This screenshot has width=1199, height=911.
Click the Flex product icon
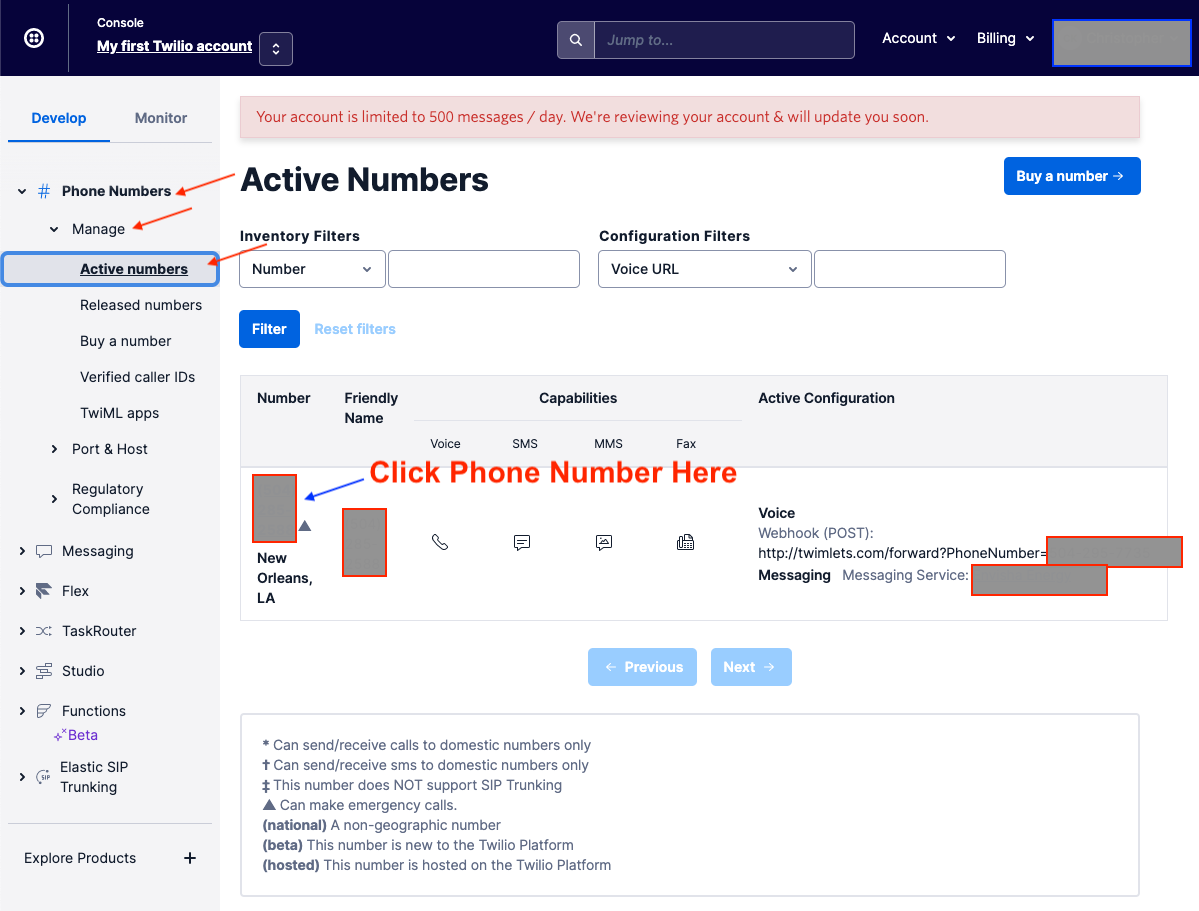pyautogui.click(x=44, y=591)
